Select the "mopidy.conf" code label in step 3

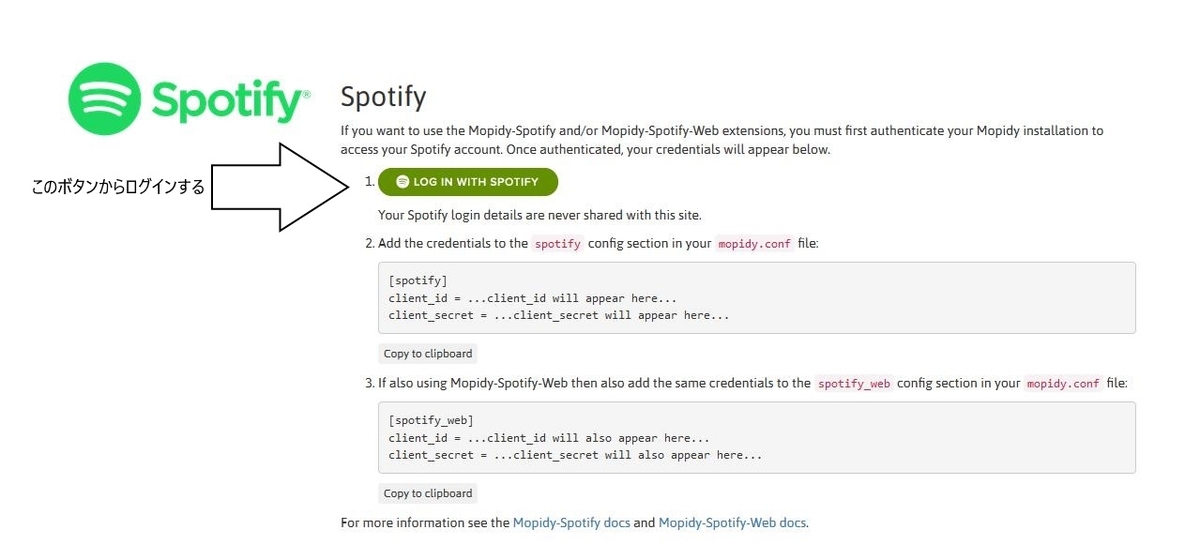click(x=1063, y=384)
